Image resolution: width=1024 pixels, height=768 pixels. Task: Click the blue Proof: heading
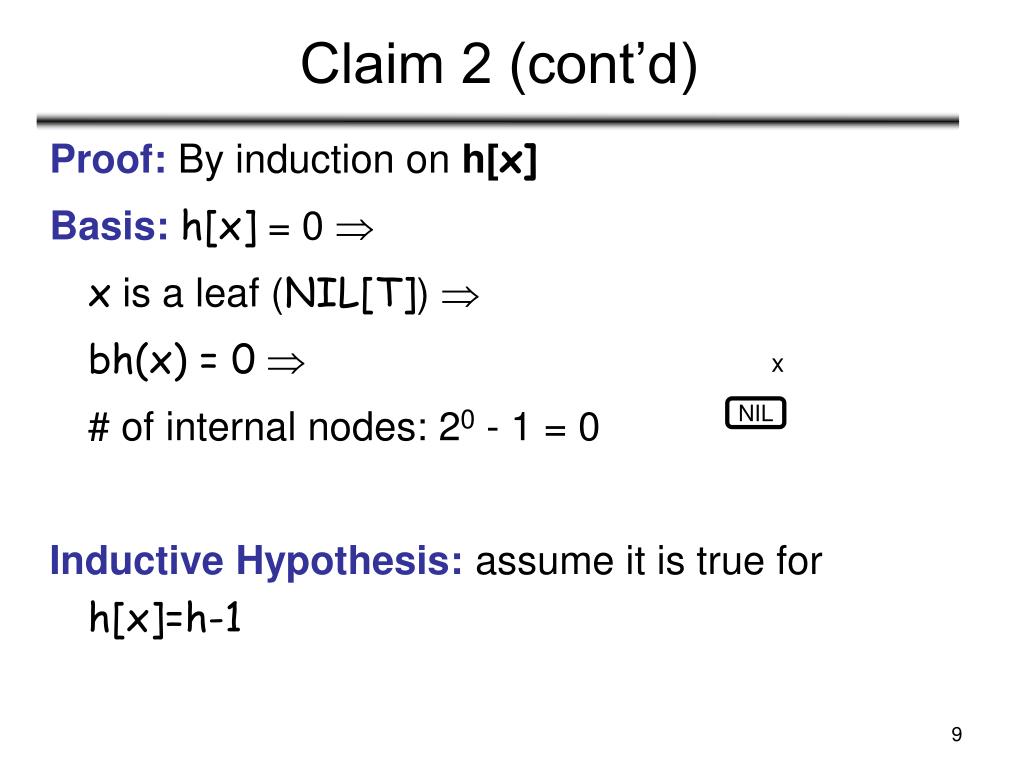click(108, 159)
